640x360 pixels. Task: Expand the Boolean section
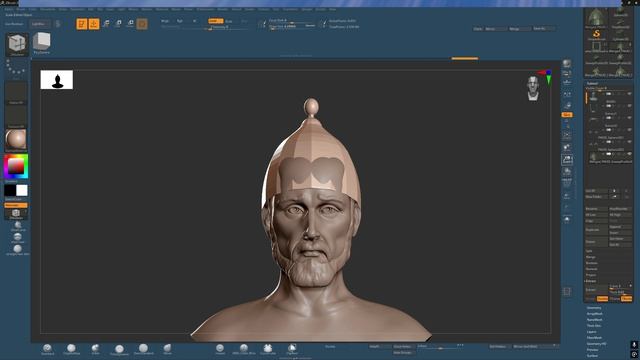pyautogui.click(x=592, y=263)
